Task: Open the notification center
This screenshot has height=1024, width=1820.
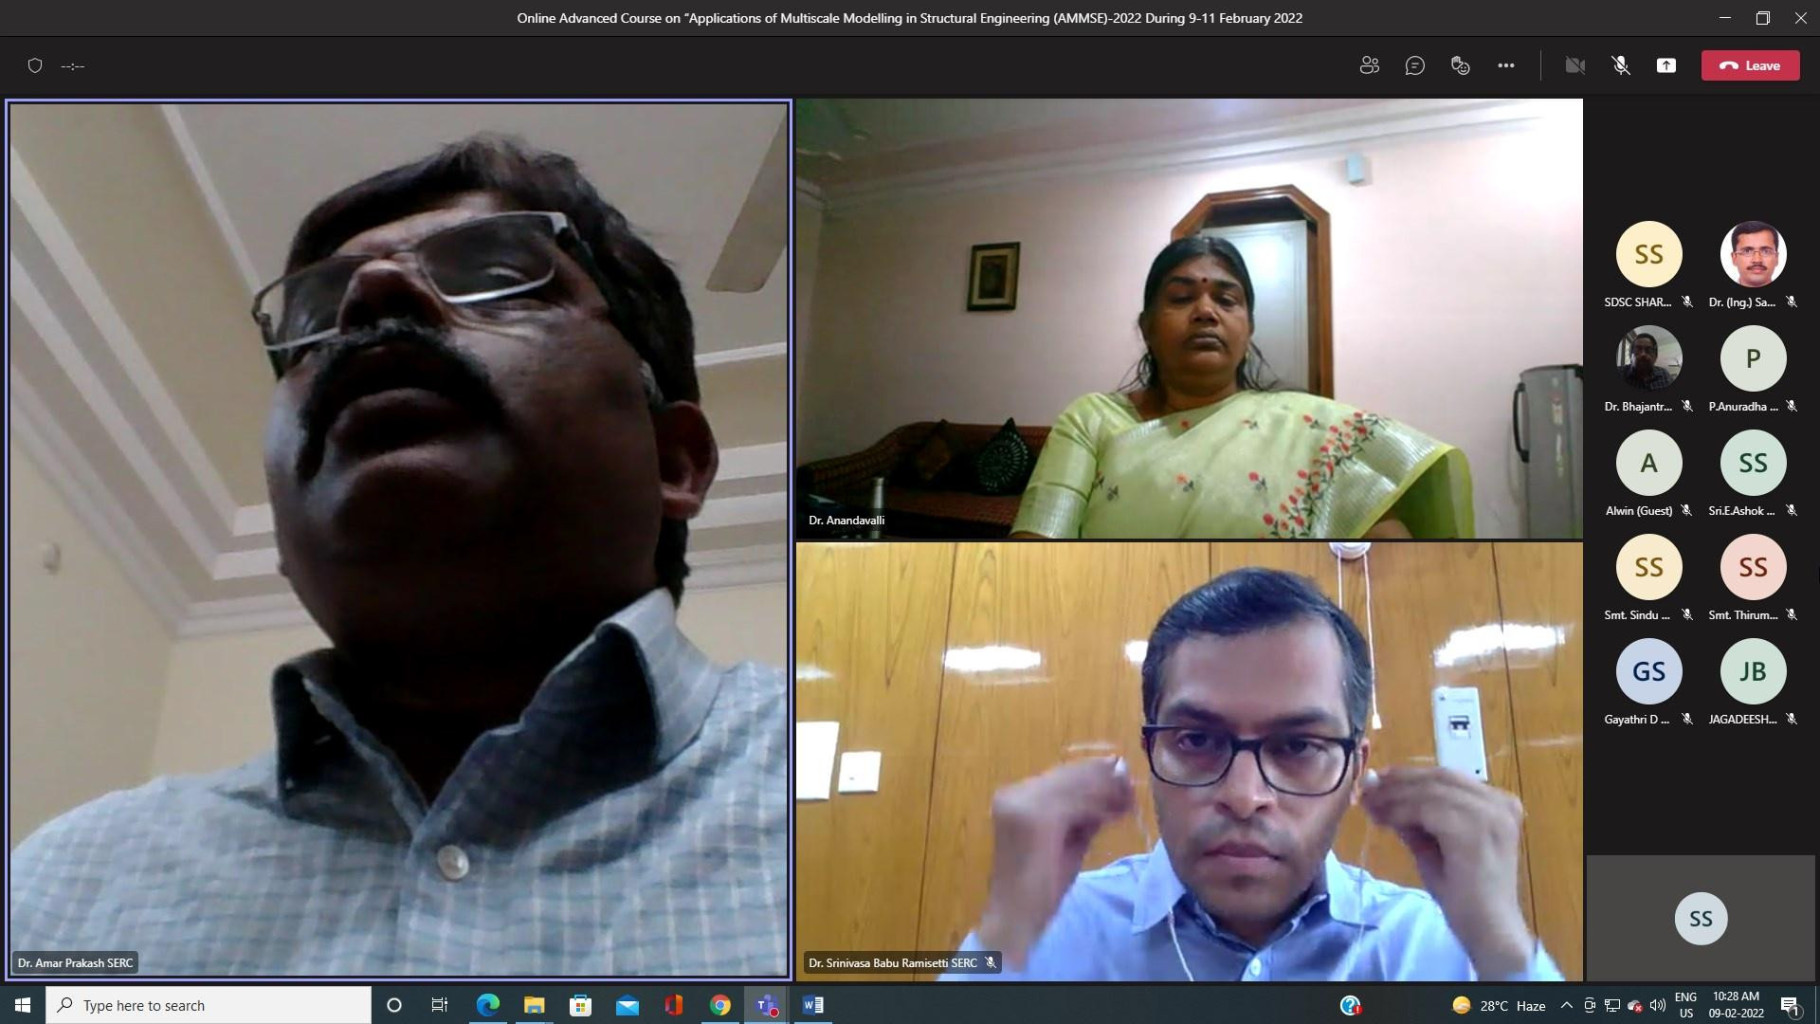Action: click(1790, 1005)
